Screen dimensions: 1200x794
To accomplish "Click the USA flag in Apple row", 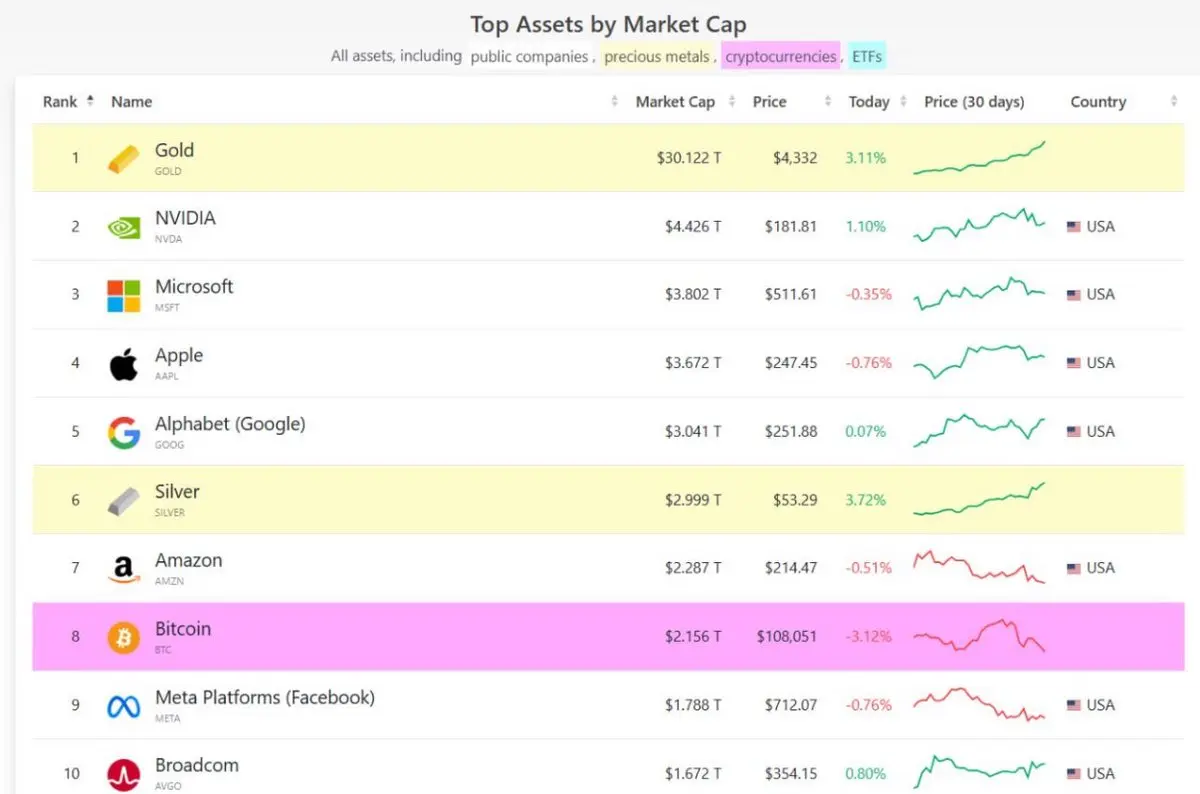I will coord(1074,363).
